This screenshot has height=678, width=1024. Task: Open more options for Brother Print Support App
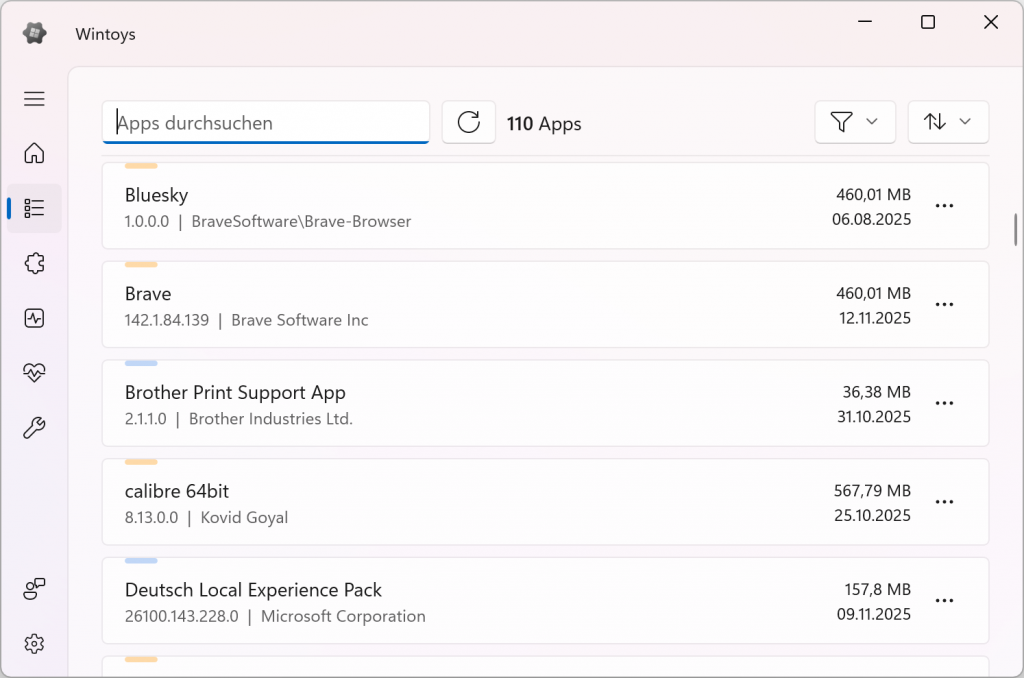pyautogui.click(x=944, y=403)
